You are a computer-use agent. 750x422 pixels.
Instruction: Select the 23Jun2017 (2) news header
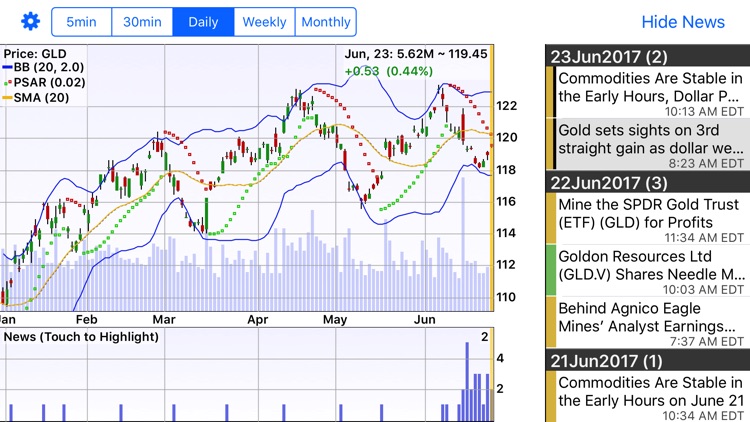(x=647, y=56)
